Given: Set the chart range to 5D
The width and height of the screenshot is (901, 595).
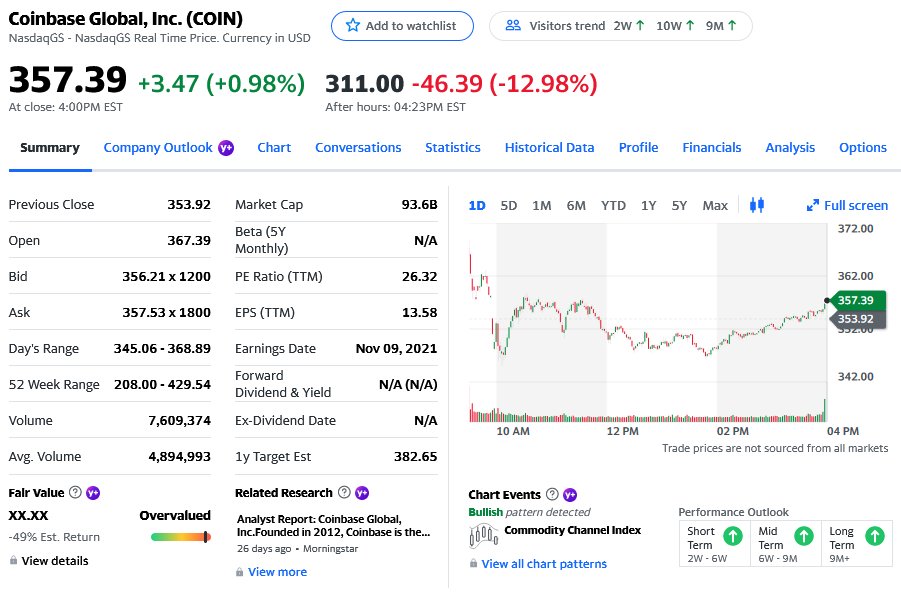Looking at the screenshot, I should (x=509, y=205).
